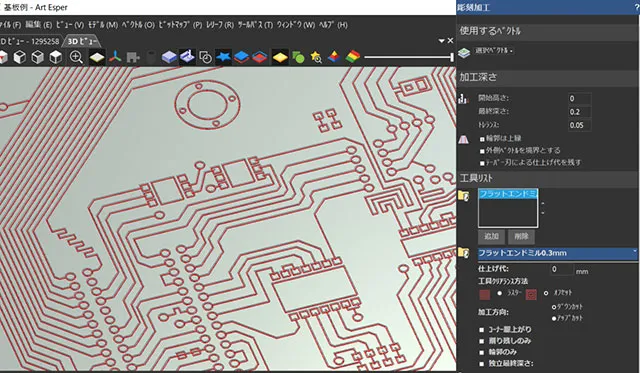Toggle the 彫り残しのみ checkbox
The width and height of the screenshot is (640, 373).
tap(482, 341)
